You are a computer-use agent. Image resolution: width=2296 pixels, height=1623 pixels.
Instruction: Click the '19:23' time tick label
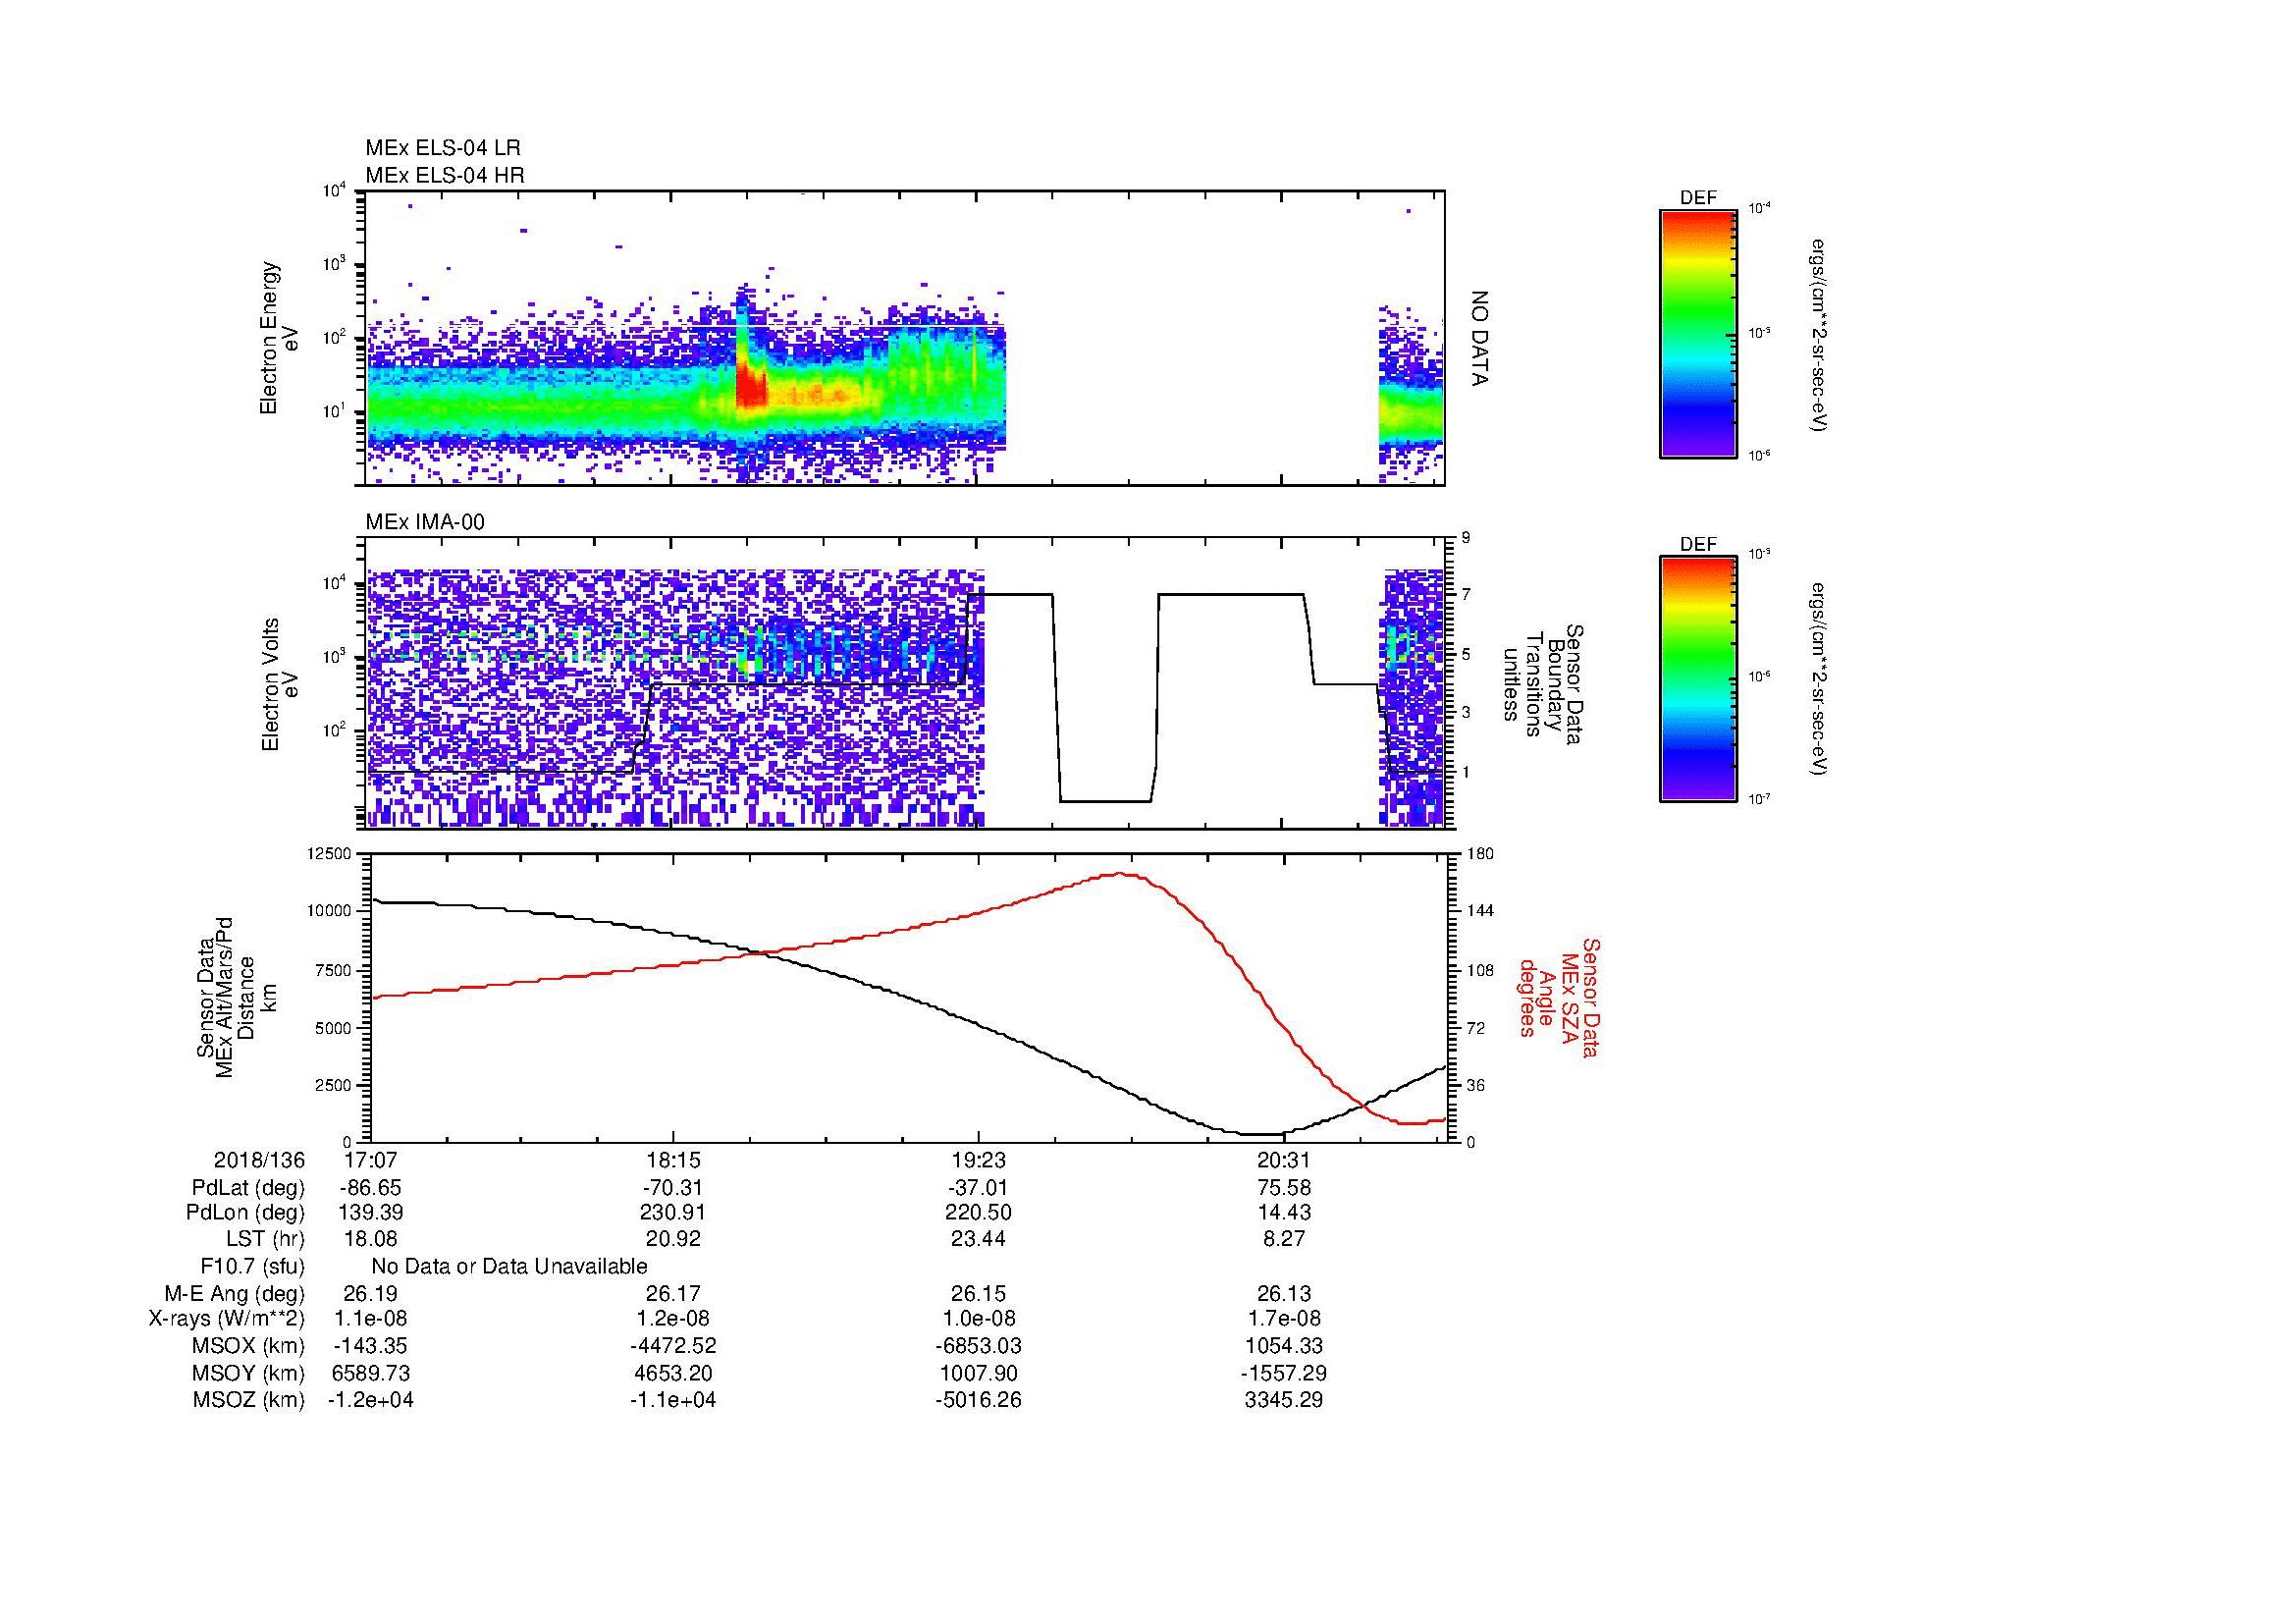point(978,1161)
